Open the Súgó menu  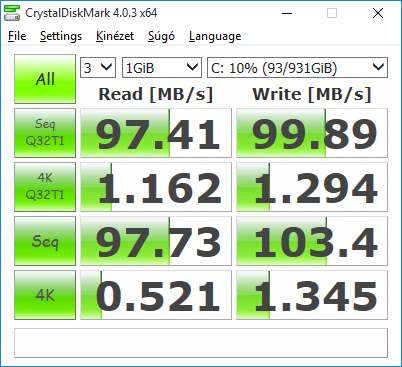(161, 36)
